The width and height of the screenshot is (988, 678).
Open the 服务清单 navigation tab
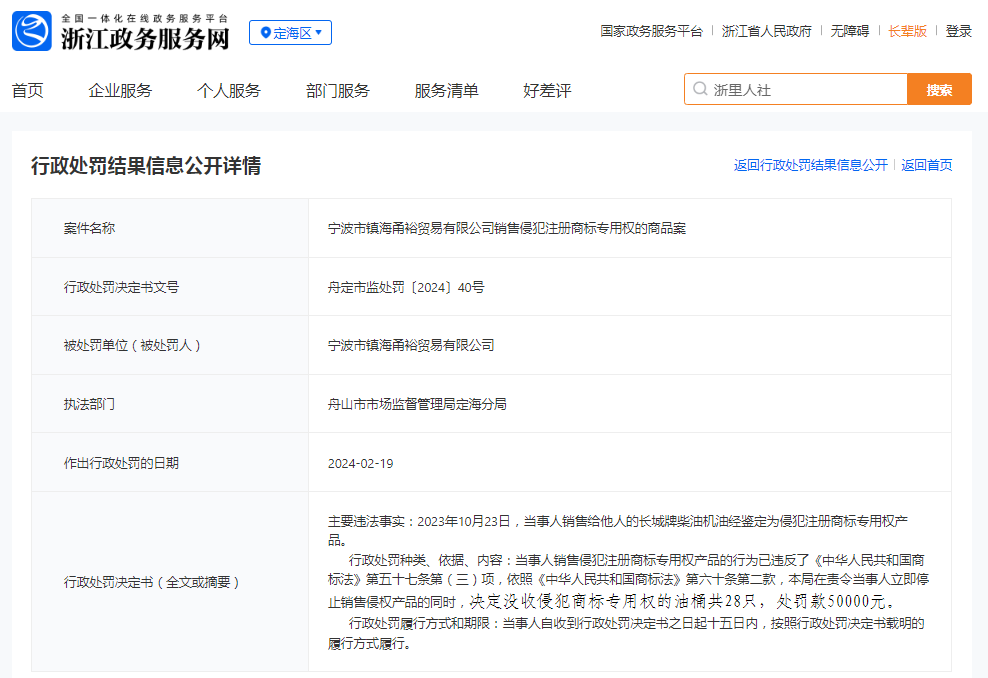pos(446,91)
